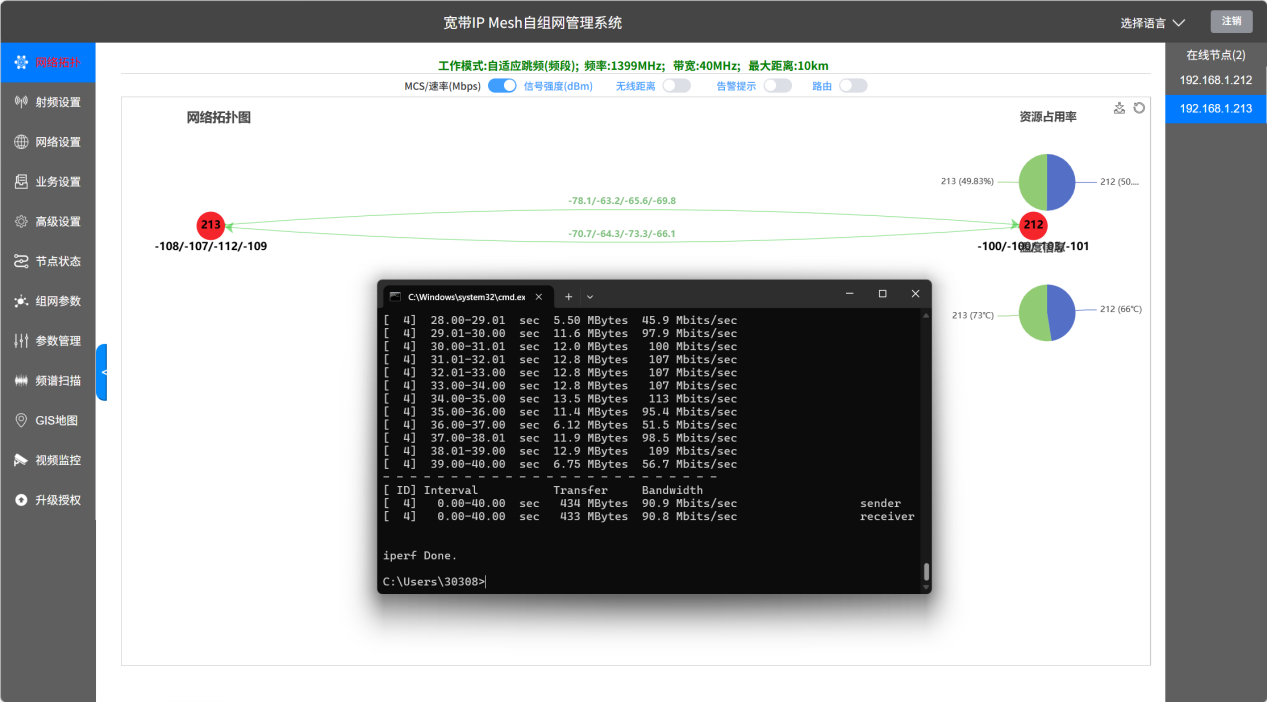Image resolution: width=1267 pixels, height=702 pixels.
Task: Disable the MCS/速率(Mbps) toggle
Action: (x=502, y=86)
